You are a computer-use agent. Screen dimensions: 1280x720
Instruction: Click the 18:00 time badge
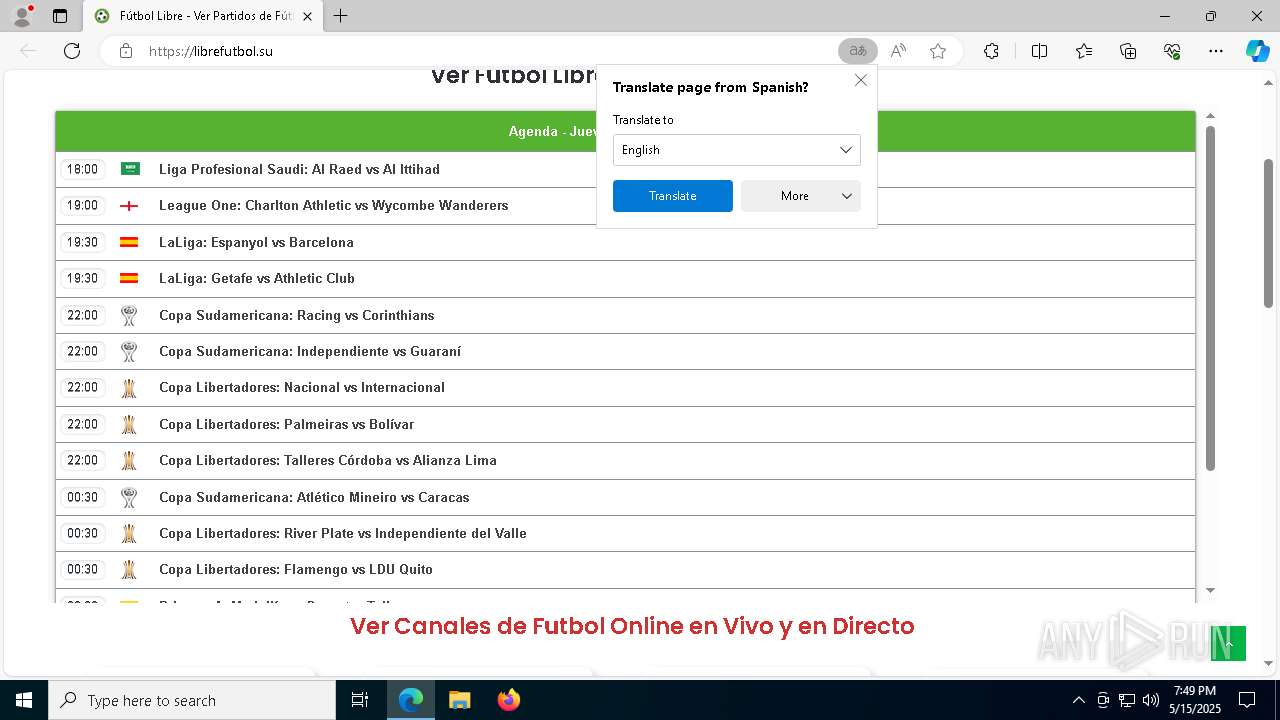82,169
